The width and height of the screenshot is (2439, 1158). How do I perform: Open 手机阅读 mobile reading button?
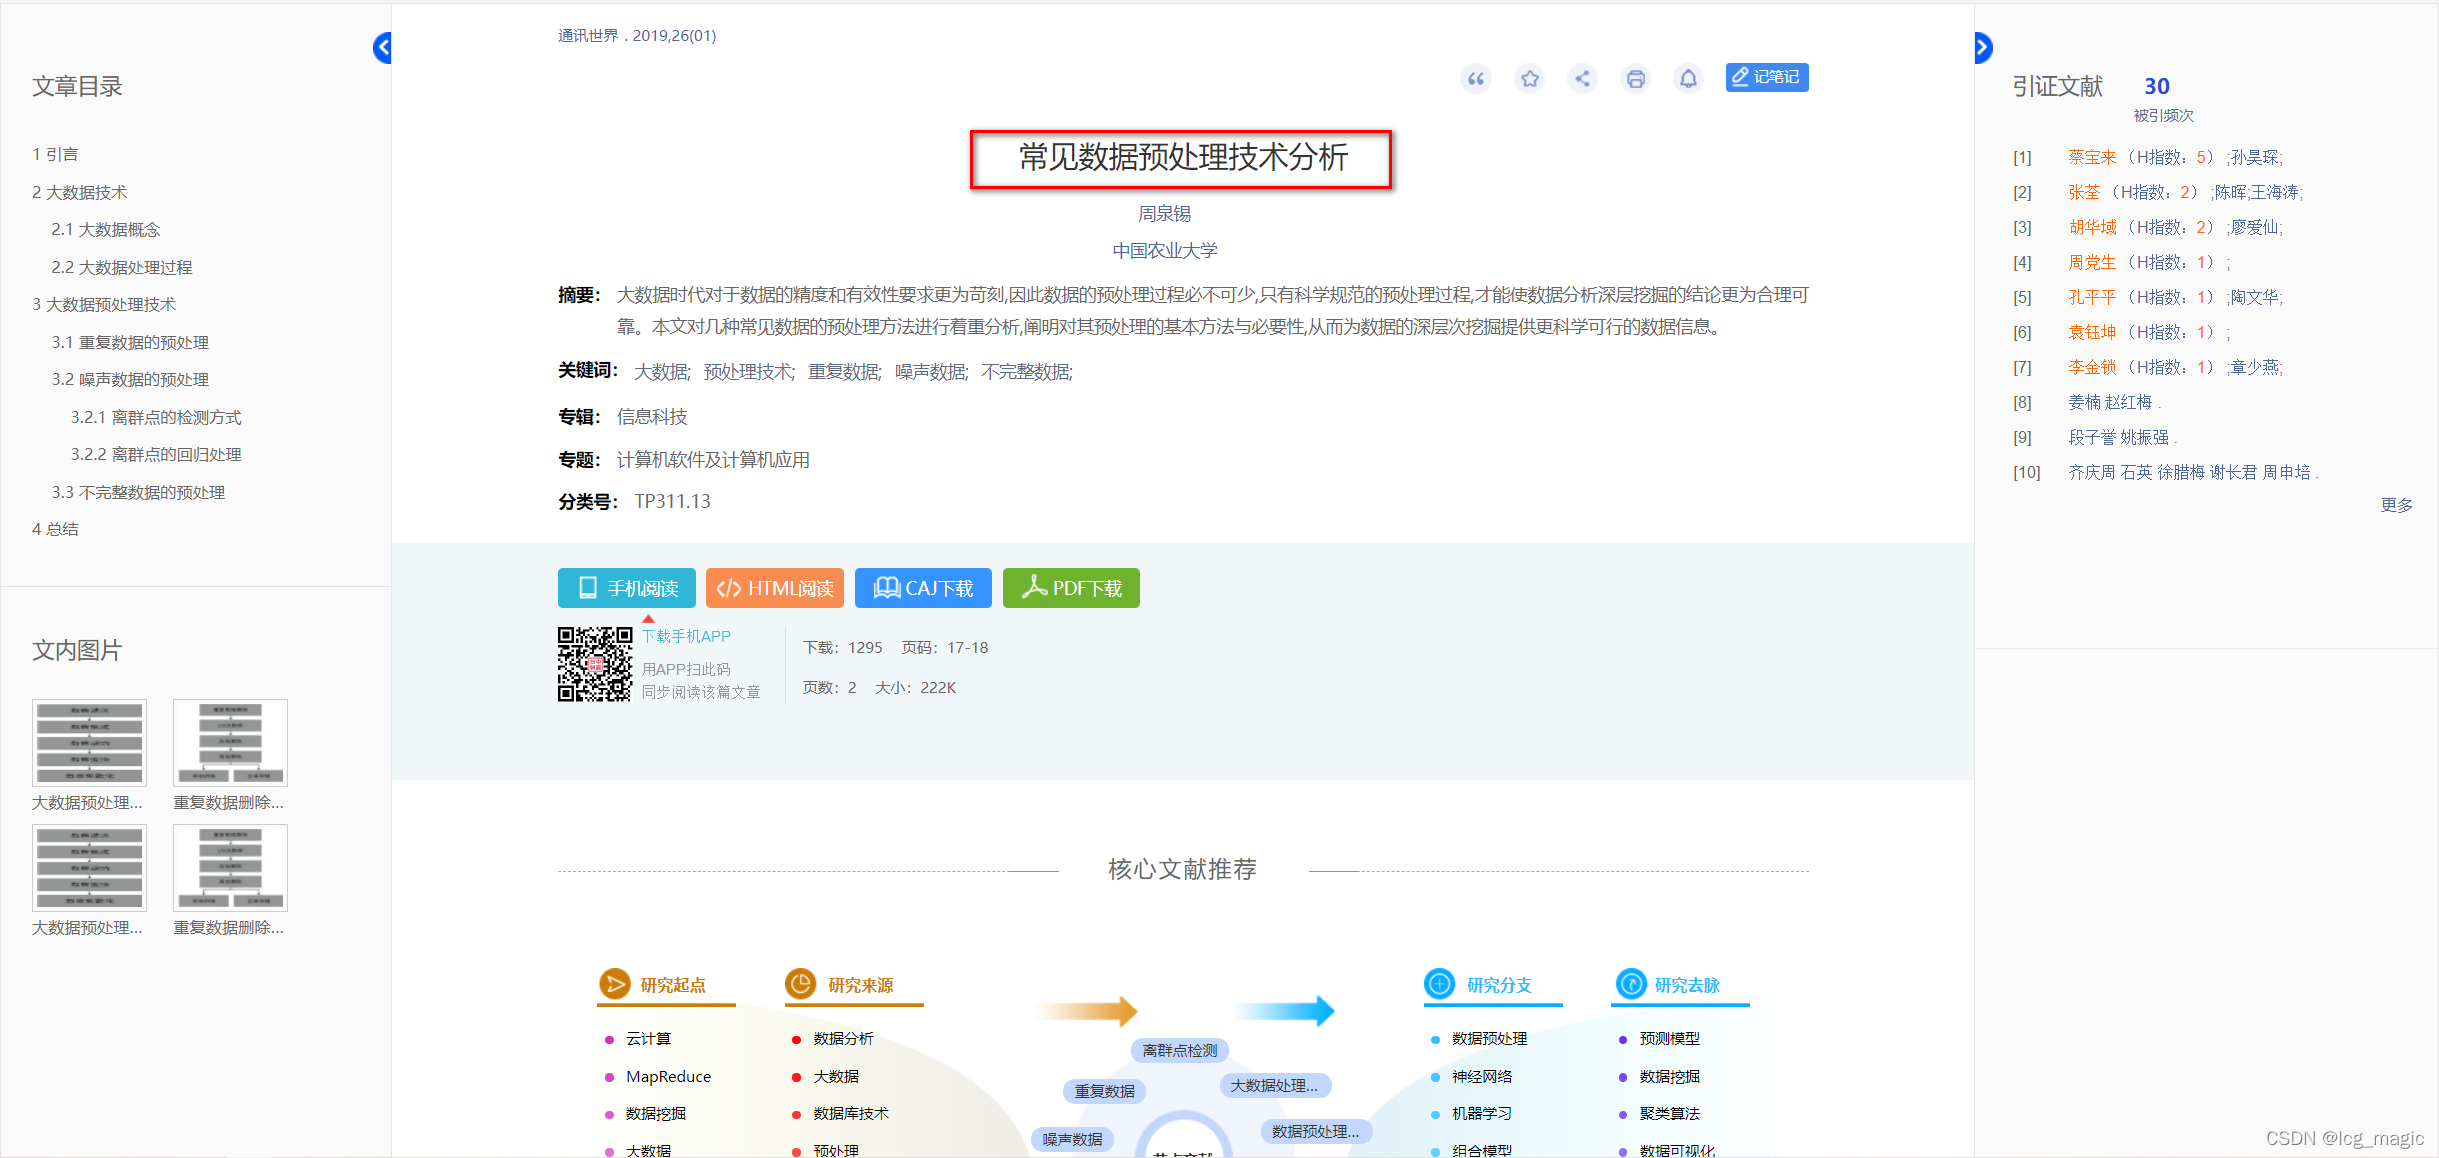[x=626, y=588]
